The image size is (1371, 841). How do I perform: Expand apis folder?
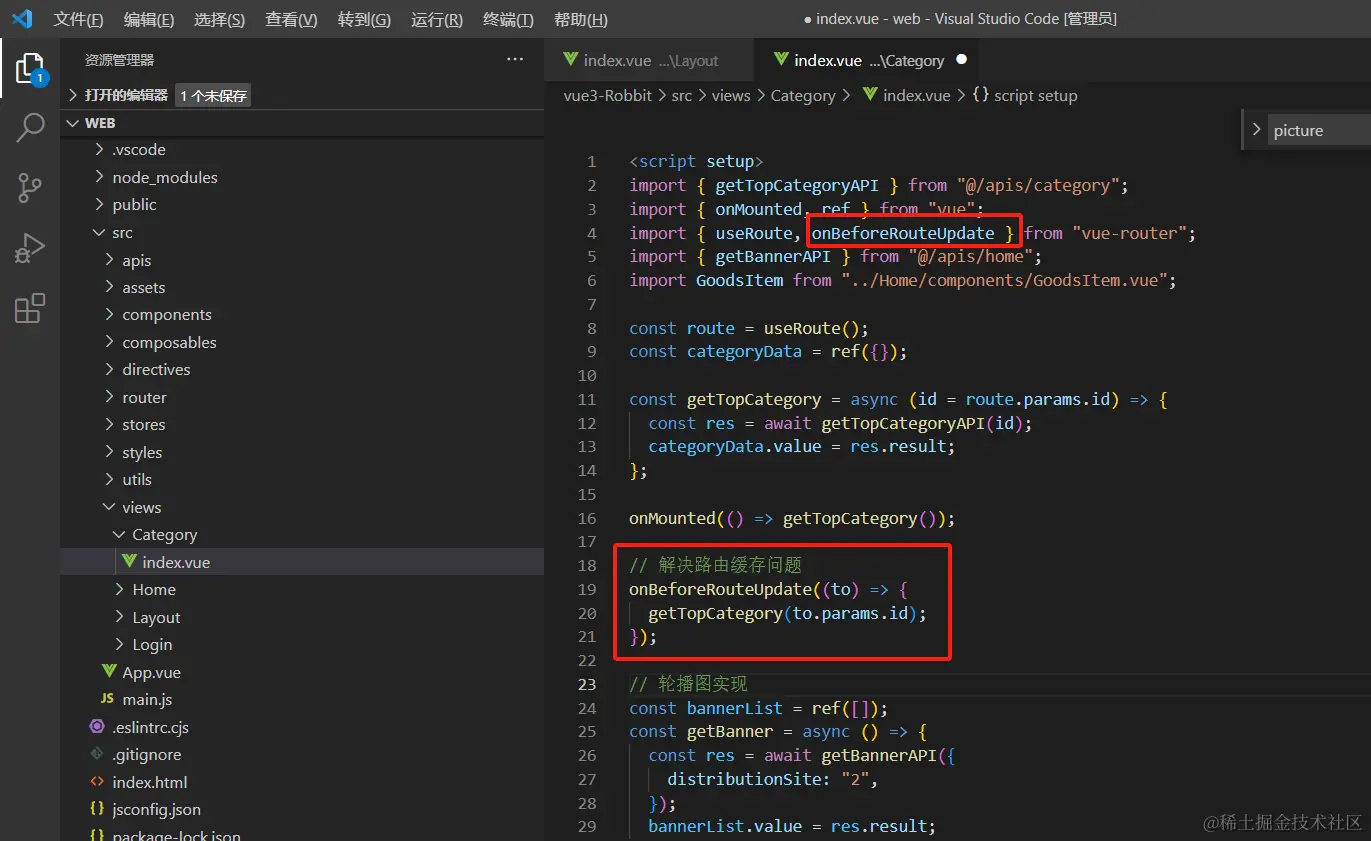(x=302, y=260)
